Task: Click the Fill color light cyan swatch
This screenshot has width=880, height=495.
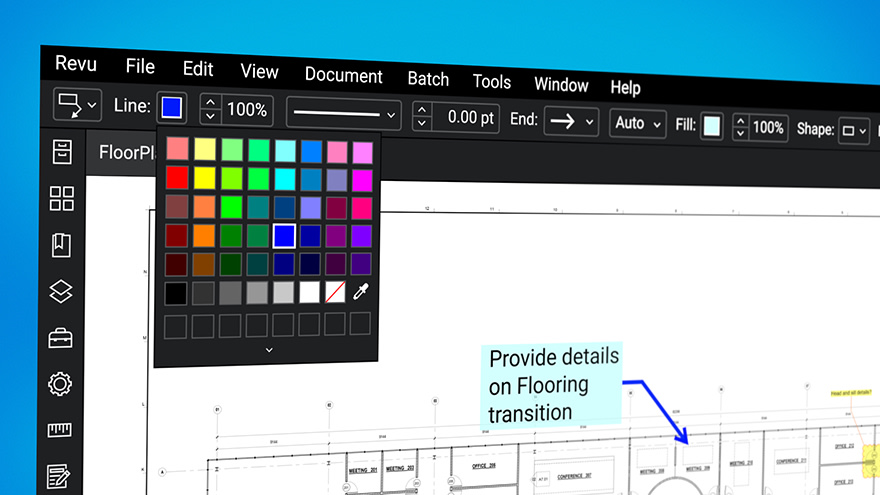Action: tap(712, 126)
